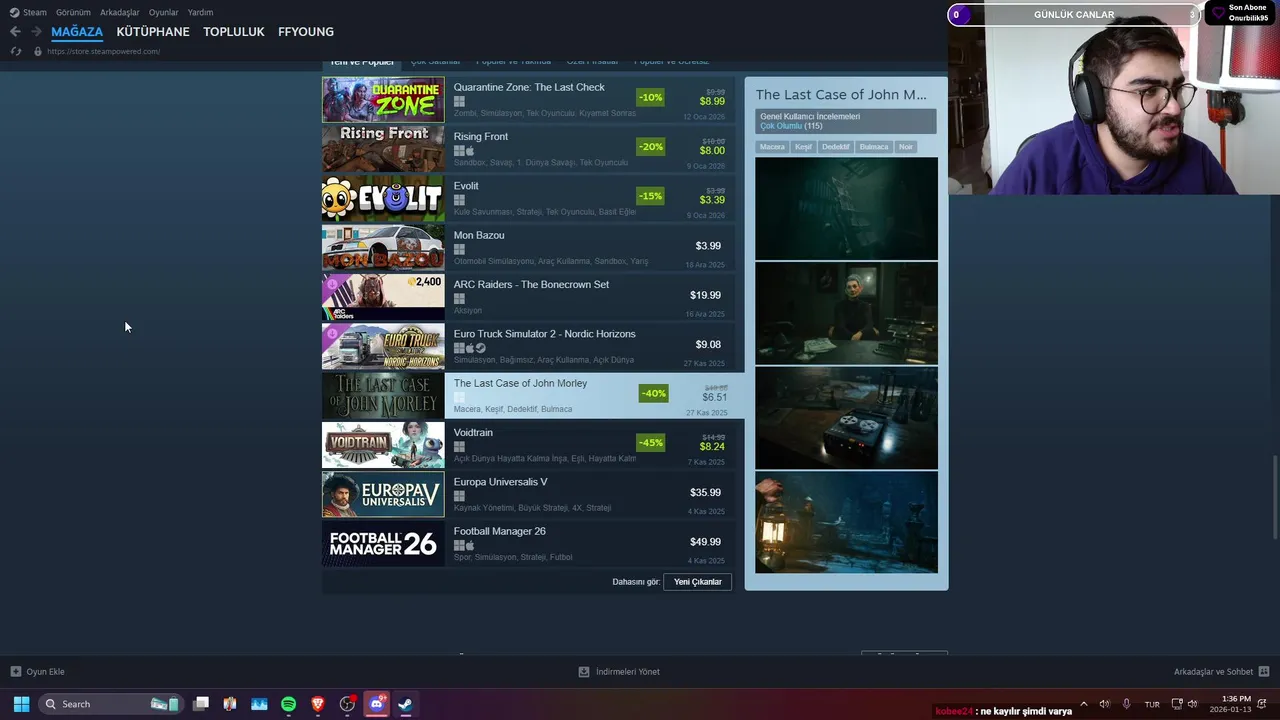Open the Mon Bazou game thumbnail

click(x=383, y=248)
